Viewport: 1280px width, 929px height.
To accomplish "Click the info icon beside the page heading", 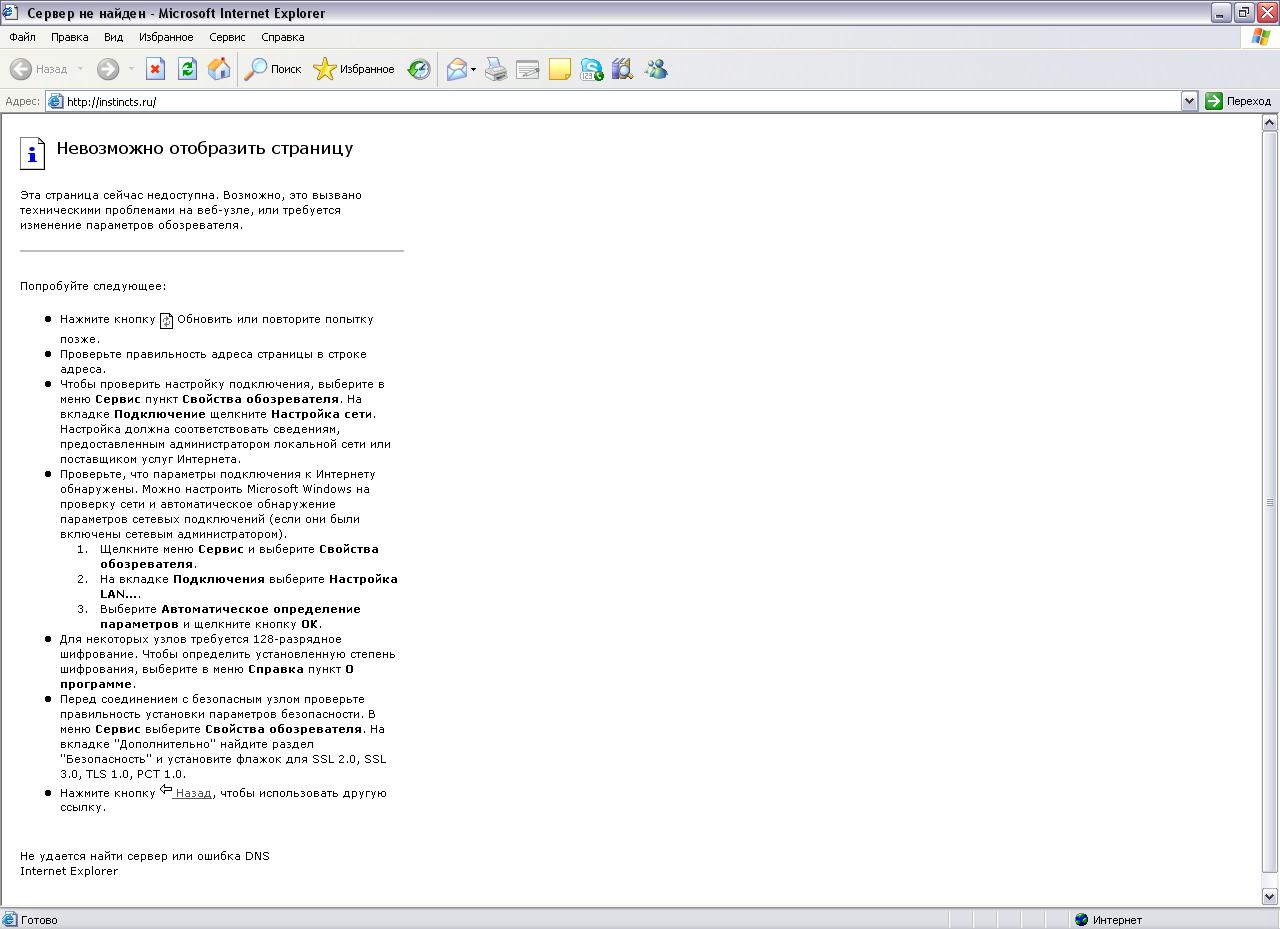I will [33, 153].
